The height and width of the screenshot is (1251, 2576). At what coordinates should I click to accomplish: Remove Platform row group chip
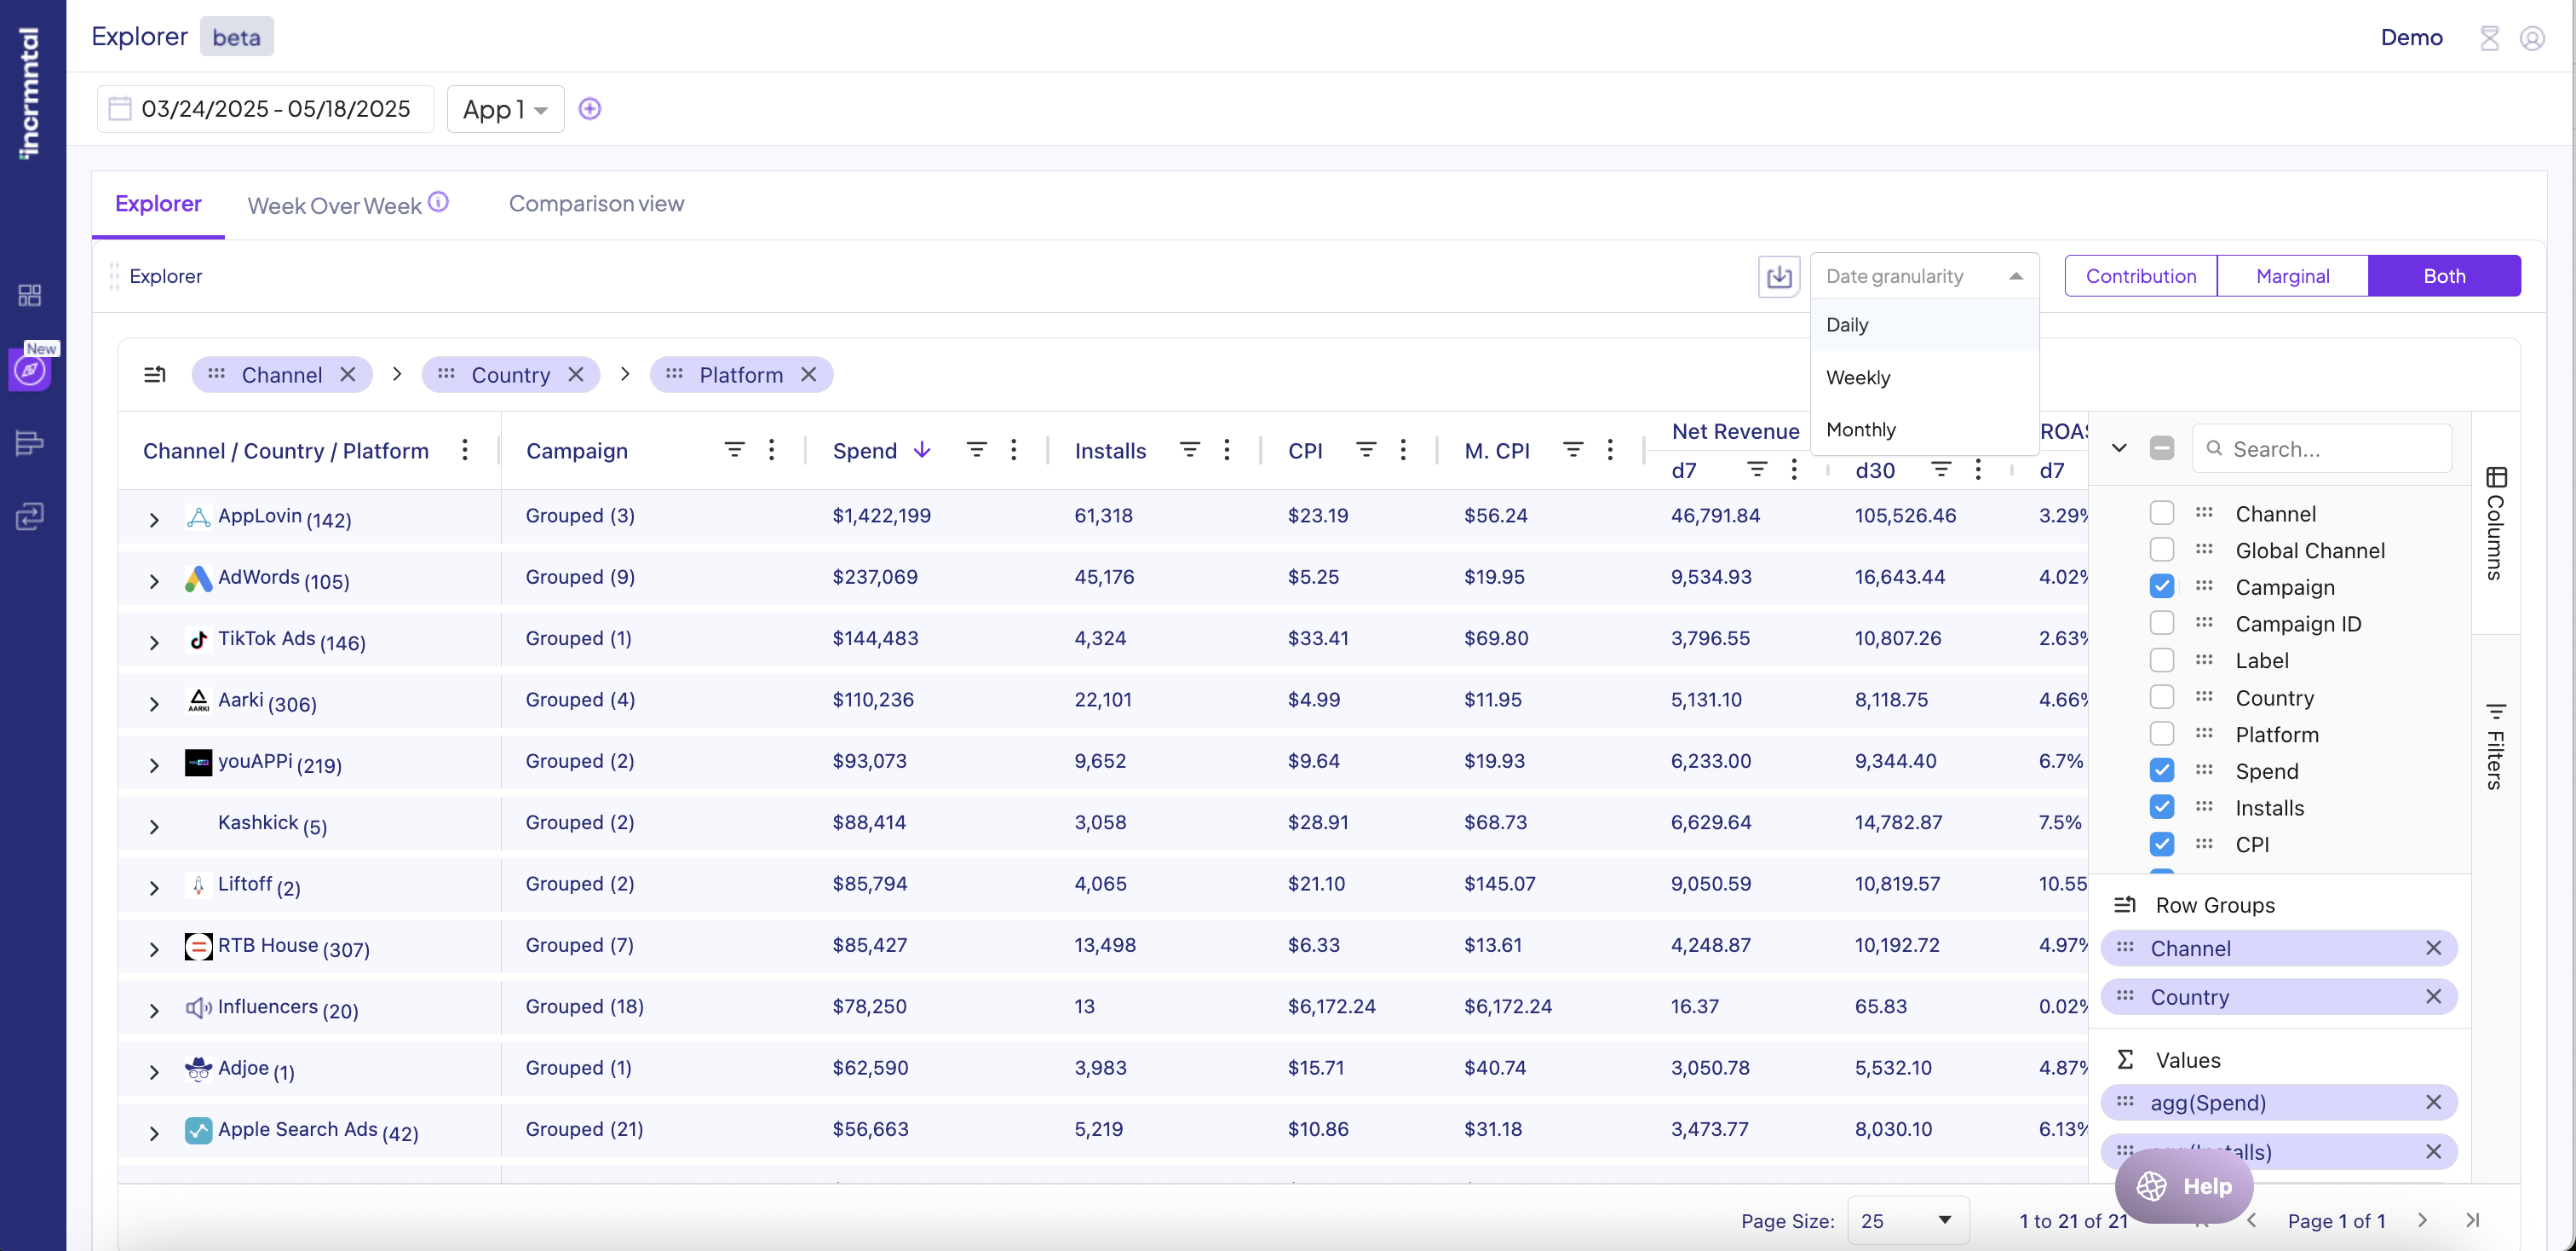[809, 374]
